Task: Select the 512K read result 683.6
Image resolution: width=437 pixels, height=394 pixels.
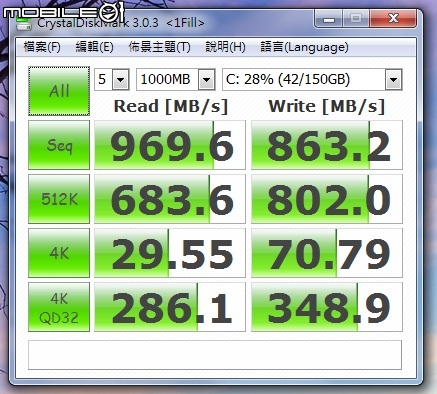Action: [170, 199]
